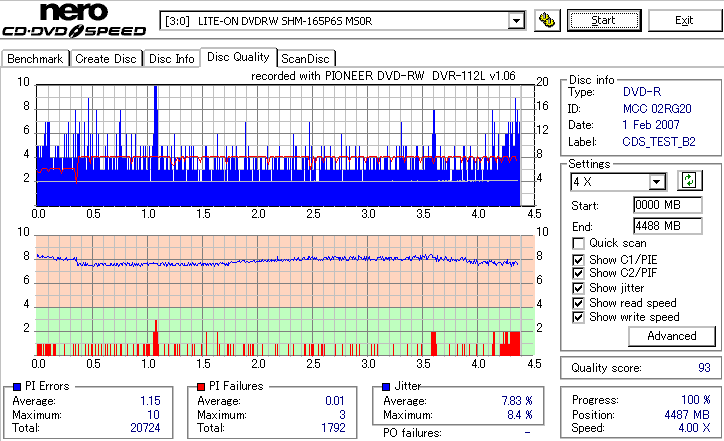Click the disc type DVD-R
Viewport: 724px width, 441px height.
[x=642, y=92]
